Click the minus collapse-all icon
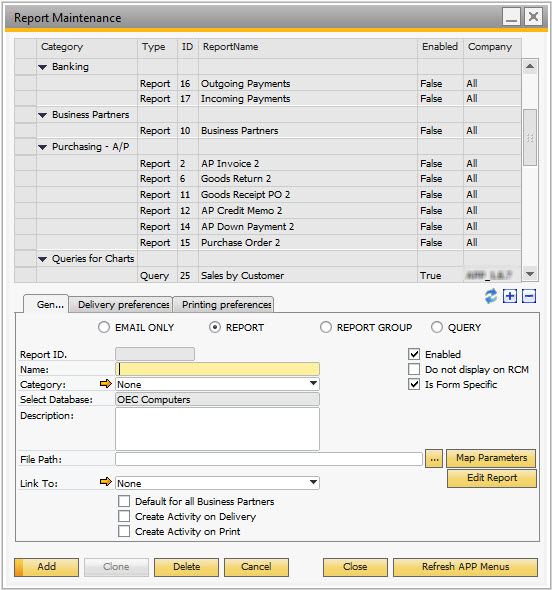The height and width of the screenshot is (590, 552). (x=529, y=297)
